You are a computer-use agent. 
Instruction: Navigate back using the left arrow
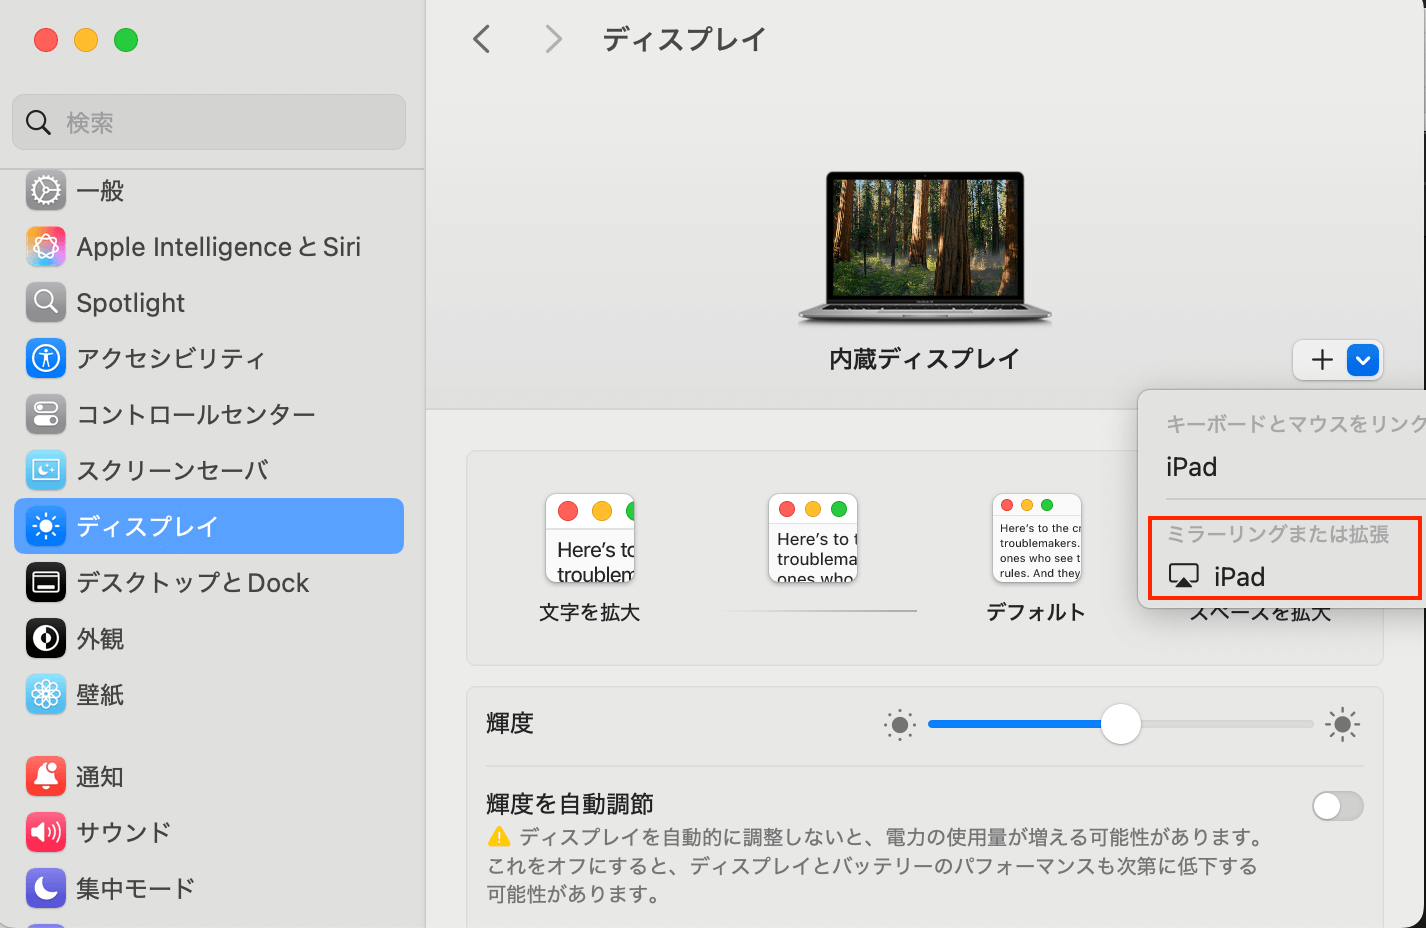coord(481,38)
